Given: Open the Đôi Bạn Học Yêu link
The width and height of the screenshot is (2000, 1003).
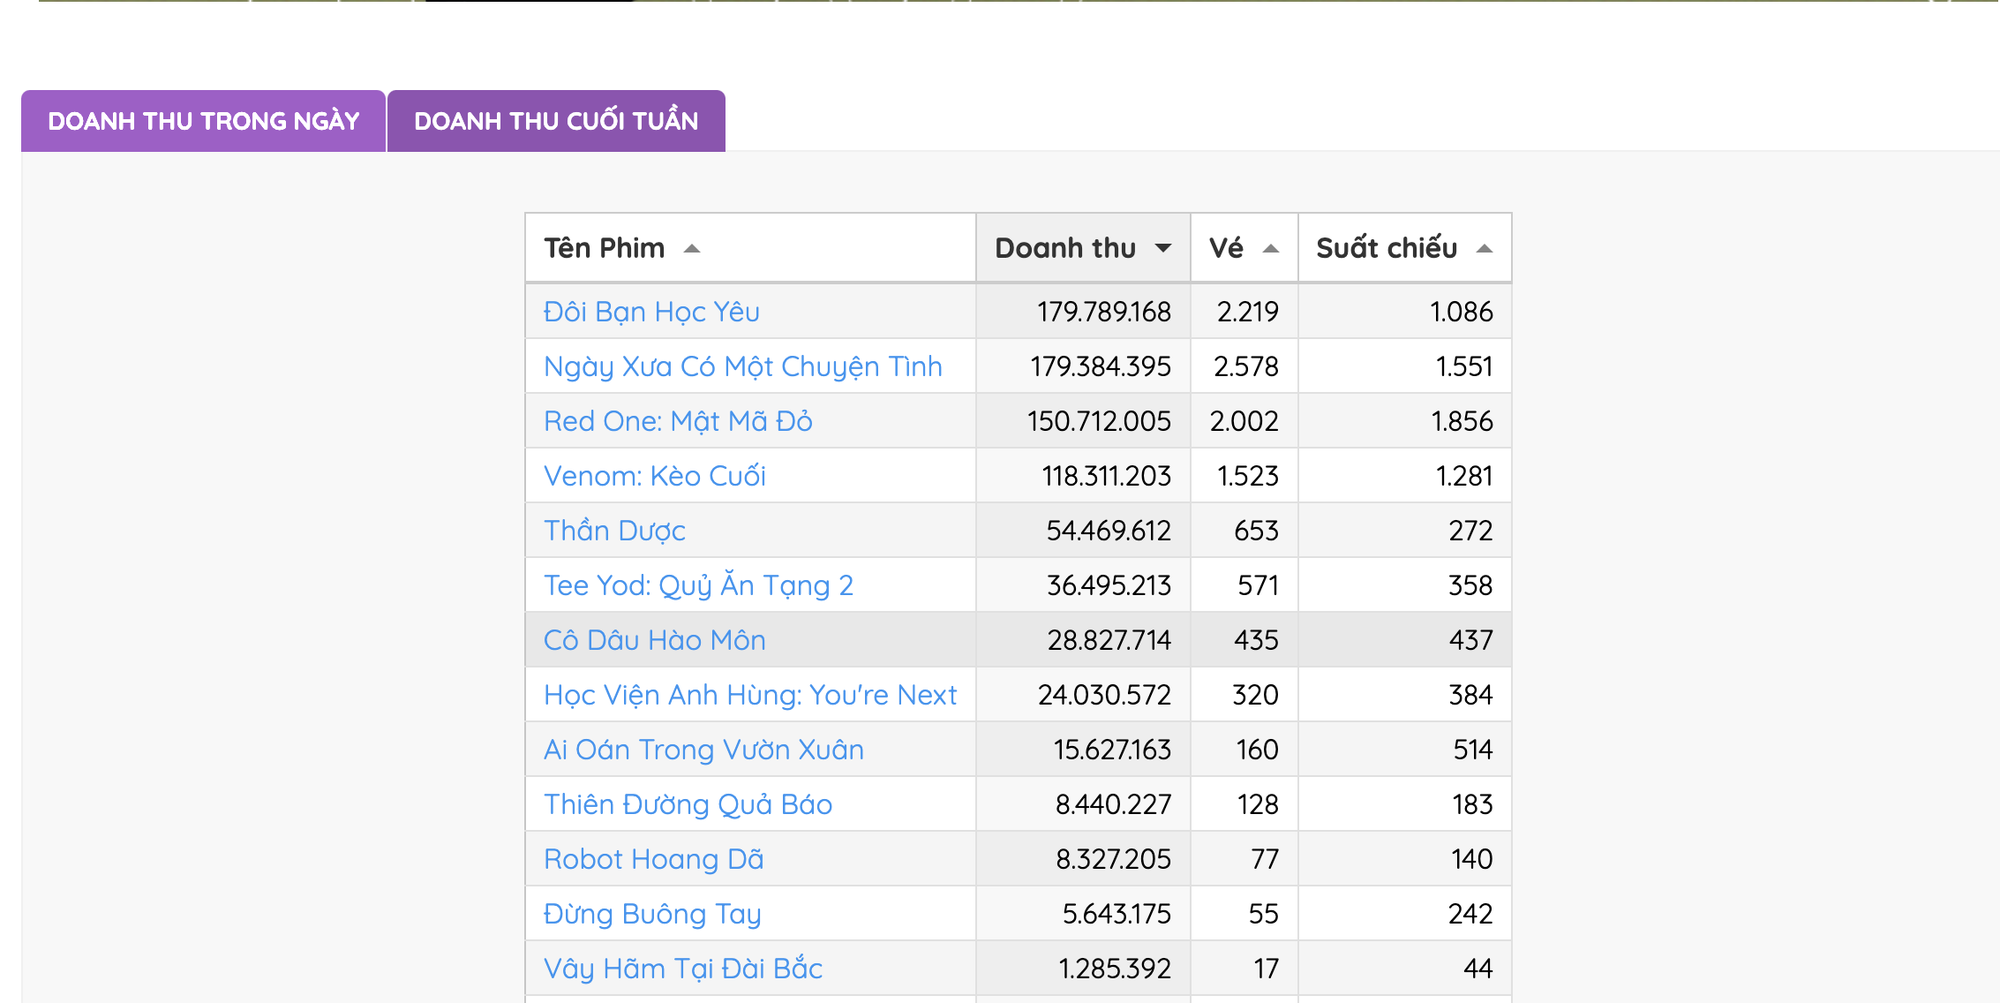Looking at the screenshot, I should point(652,312).
